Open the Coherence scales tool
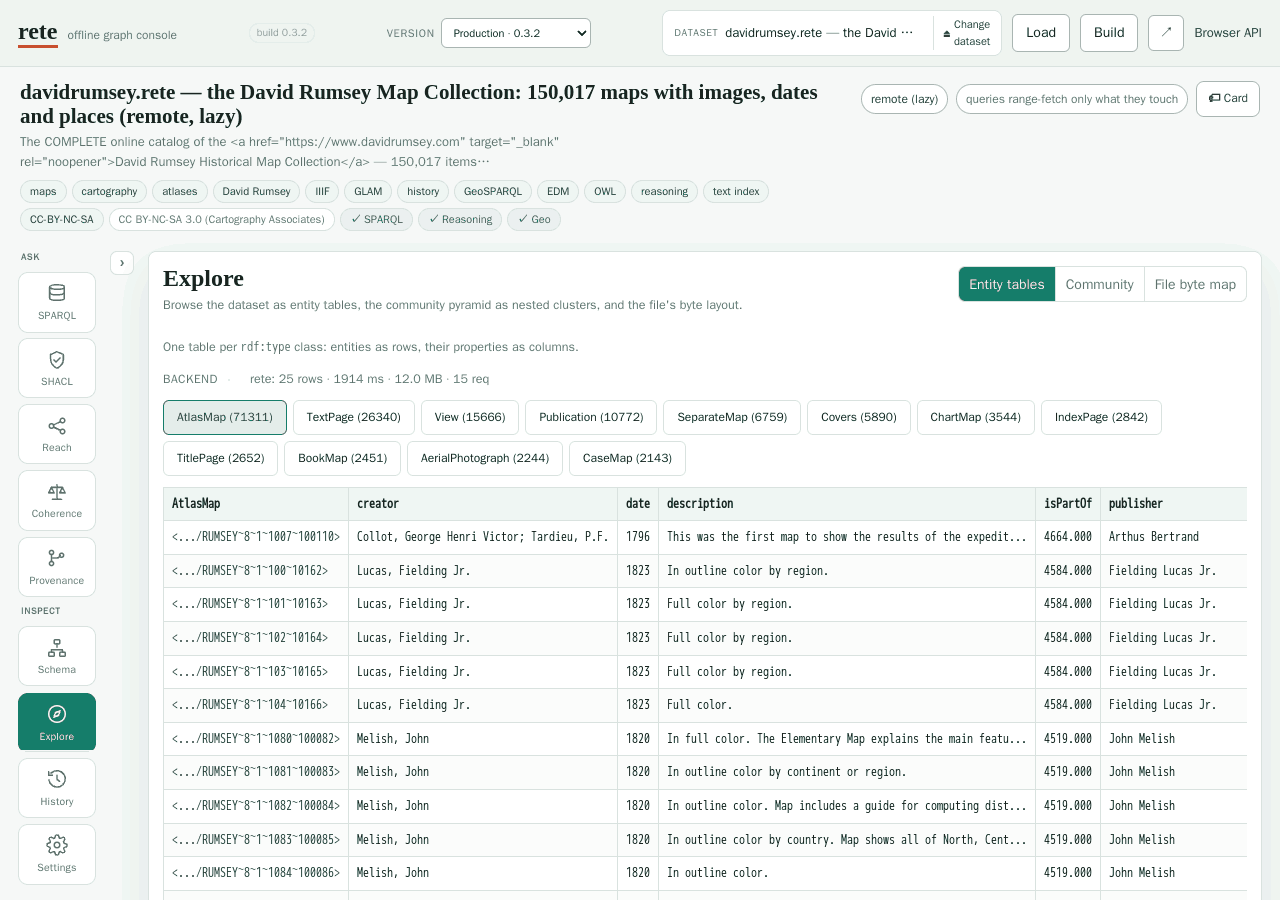1280x900 pixels. (57, 501)
